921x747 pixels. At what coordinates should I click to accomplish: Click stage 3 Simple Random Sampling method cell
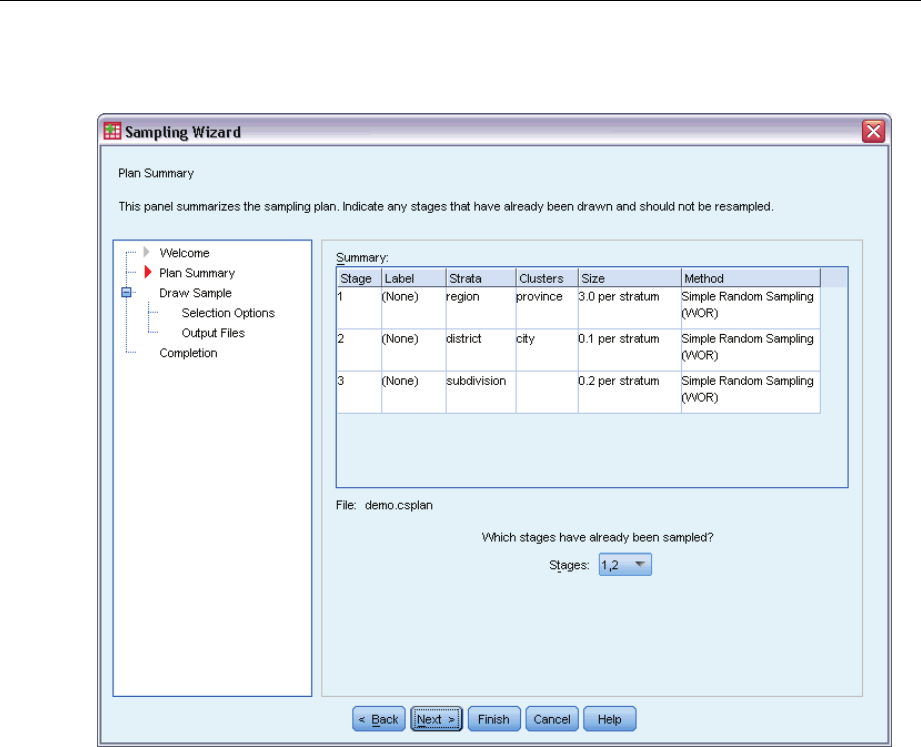751,392
